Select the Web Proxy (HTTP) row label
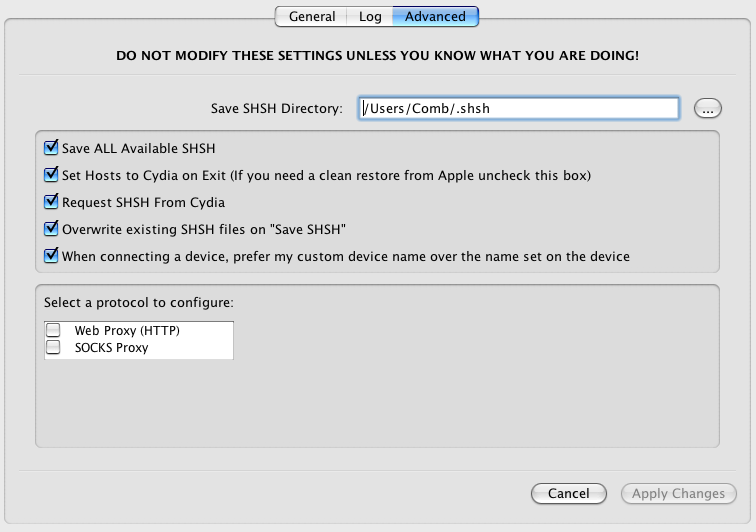Image resolution: width=756 pixels, height=532 pixels. pyautogui.click(x=127, y=330)
